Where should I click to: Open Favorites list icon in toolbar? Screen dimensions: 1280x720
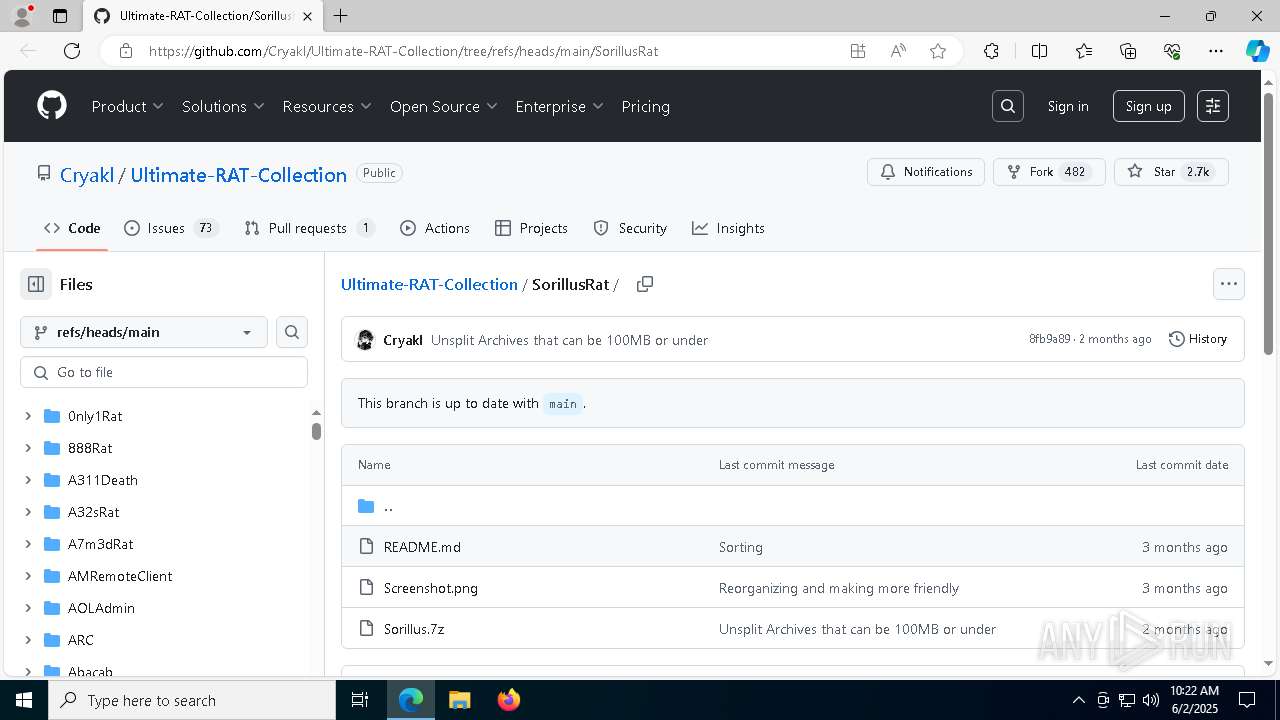click(1084, 51)
